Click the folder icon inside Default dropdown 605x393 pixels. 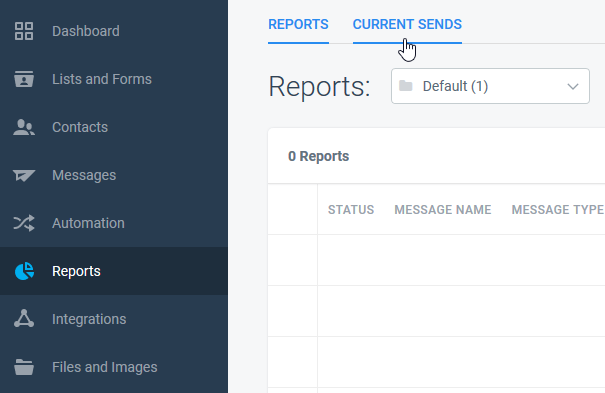tap(406, 86)
